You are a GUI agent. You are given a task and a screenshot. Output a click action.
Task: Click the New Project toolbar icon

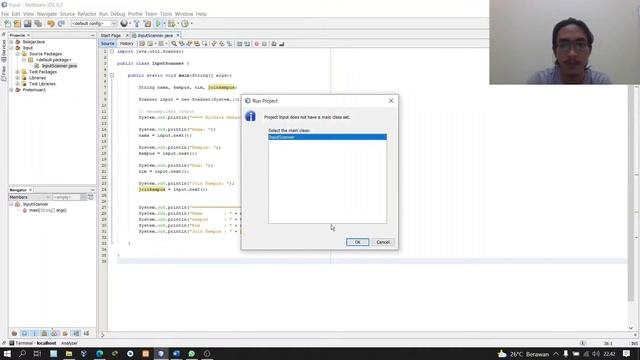coord(18,24)
